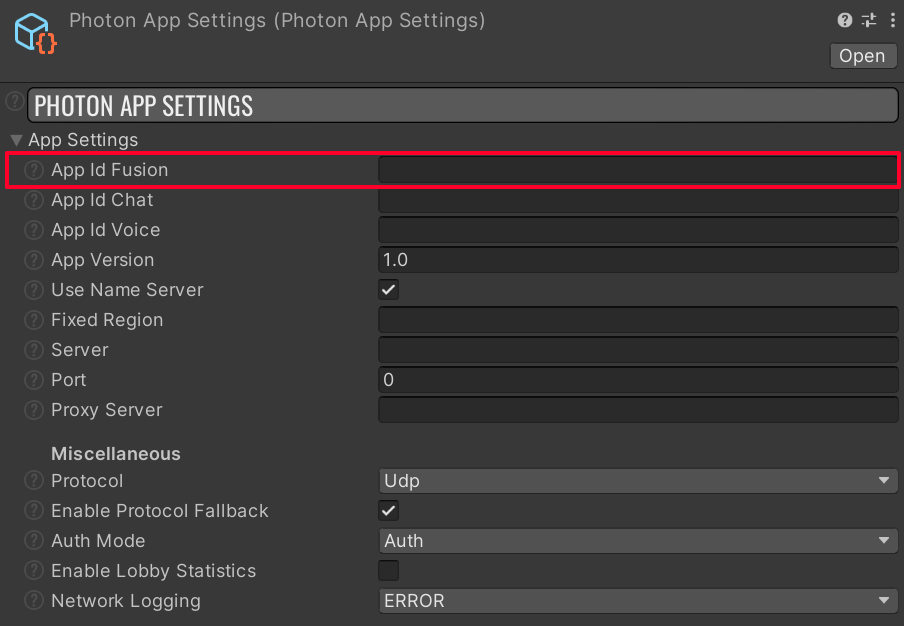
Task: Click the 'Enable Lobby Statistics' label
Action: [153, 571]
